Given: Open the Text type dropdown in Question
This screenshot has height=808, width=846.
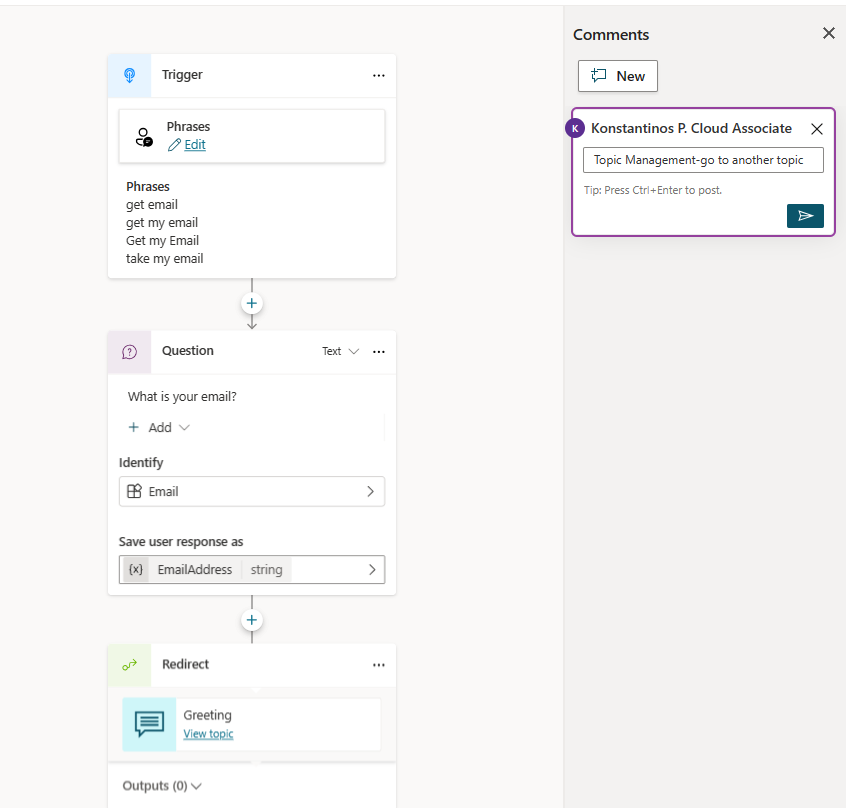Looking at the screenshot, I should [340, 352].
